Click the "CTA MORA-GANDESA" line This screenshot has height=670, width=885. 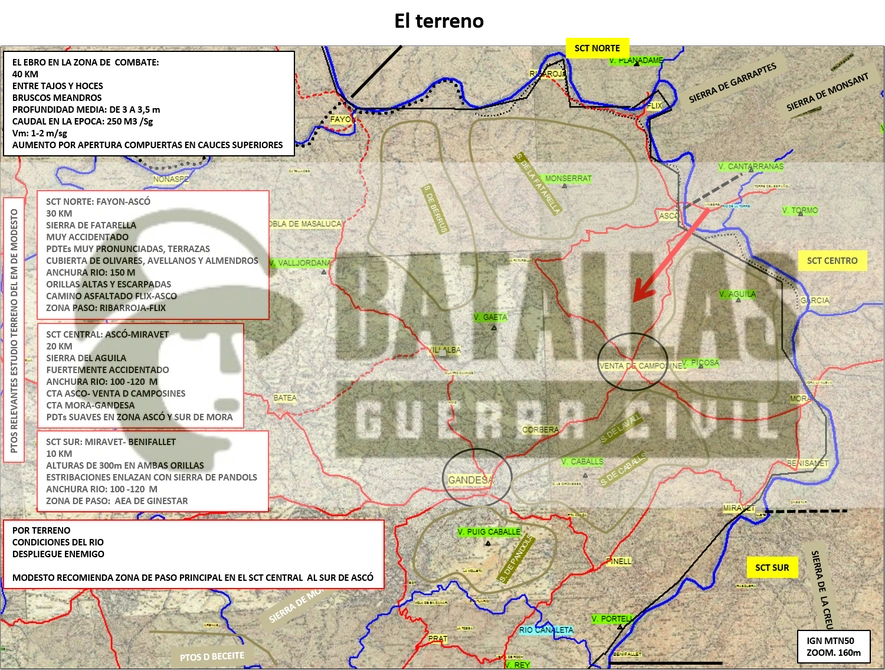click(90, 405)
